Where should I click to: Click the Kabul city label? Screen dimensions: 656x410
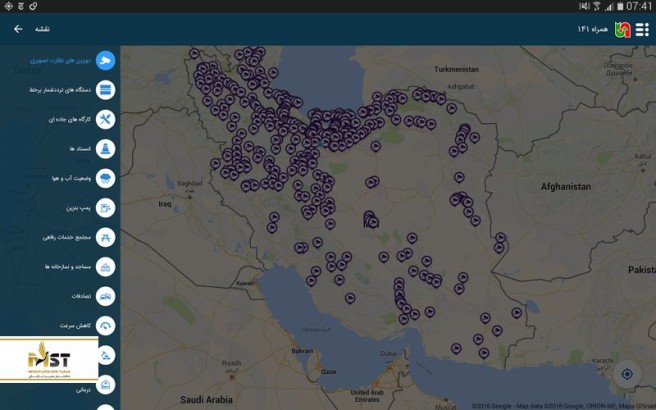click(643, 156)
